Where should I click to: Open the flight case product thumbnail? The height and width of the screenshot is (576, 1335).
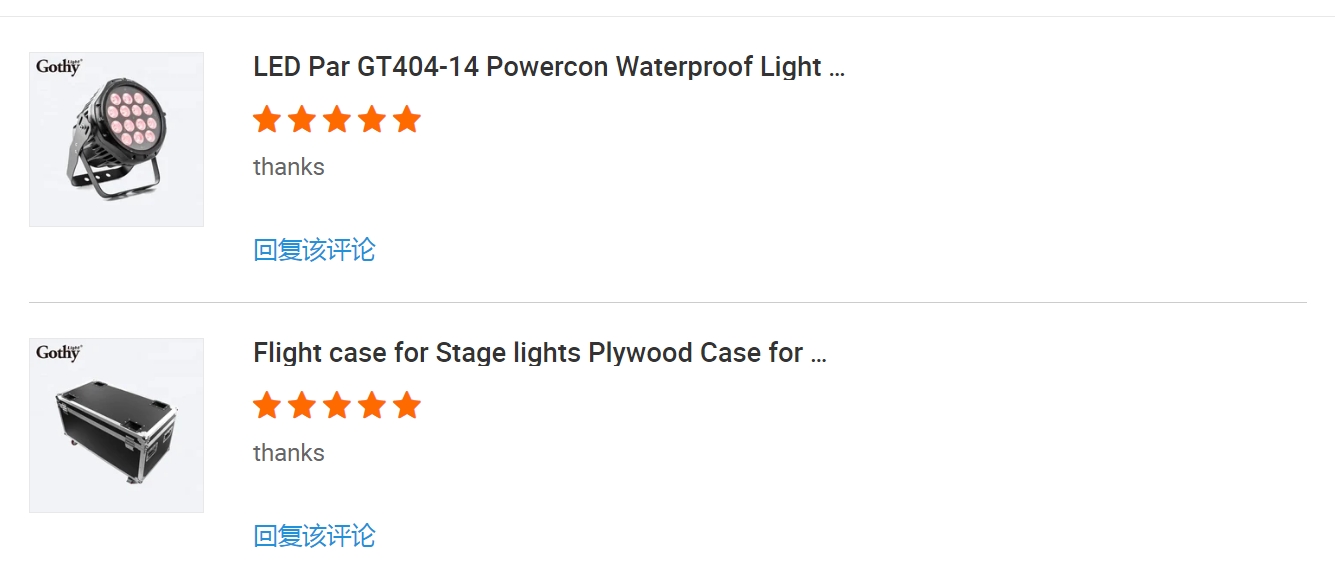tap(116, 425)
